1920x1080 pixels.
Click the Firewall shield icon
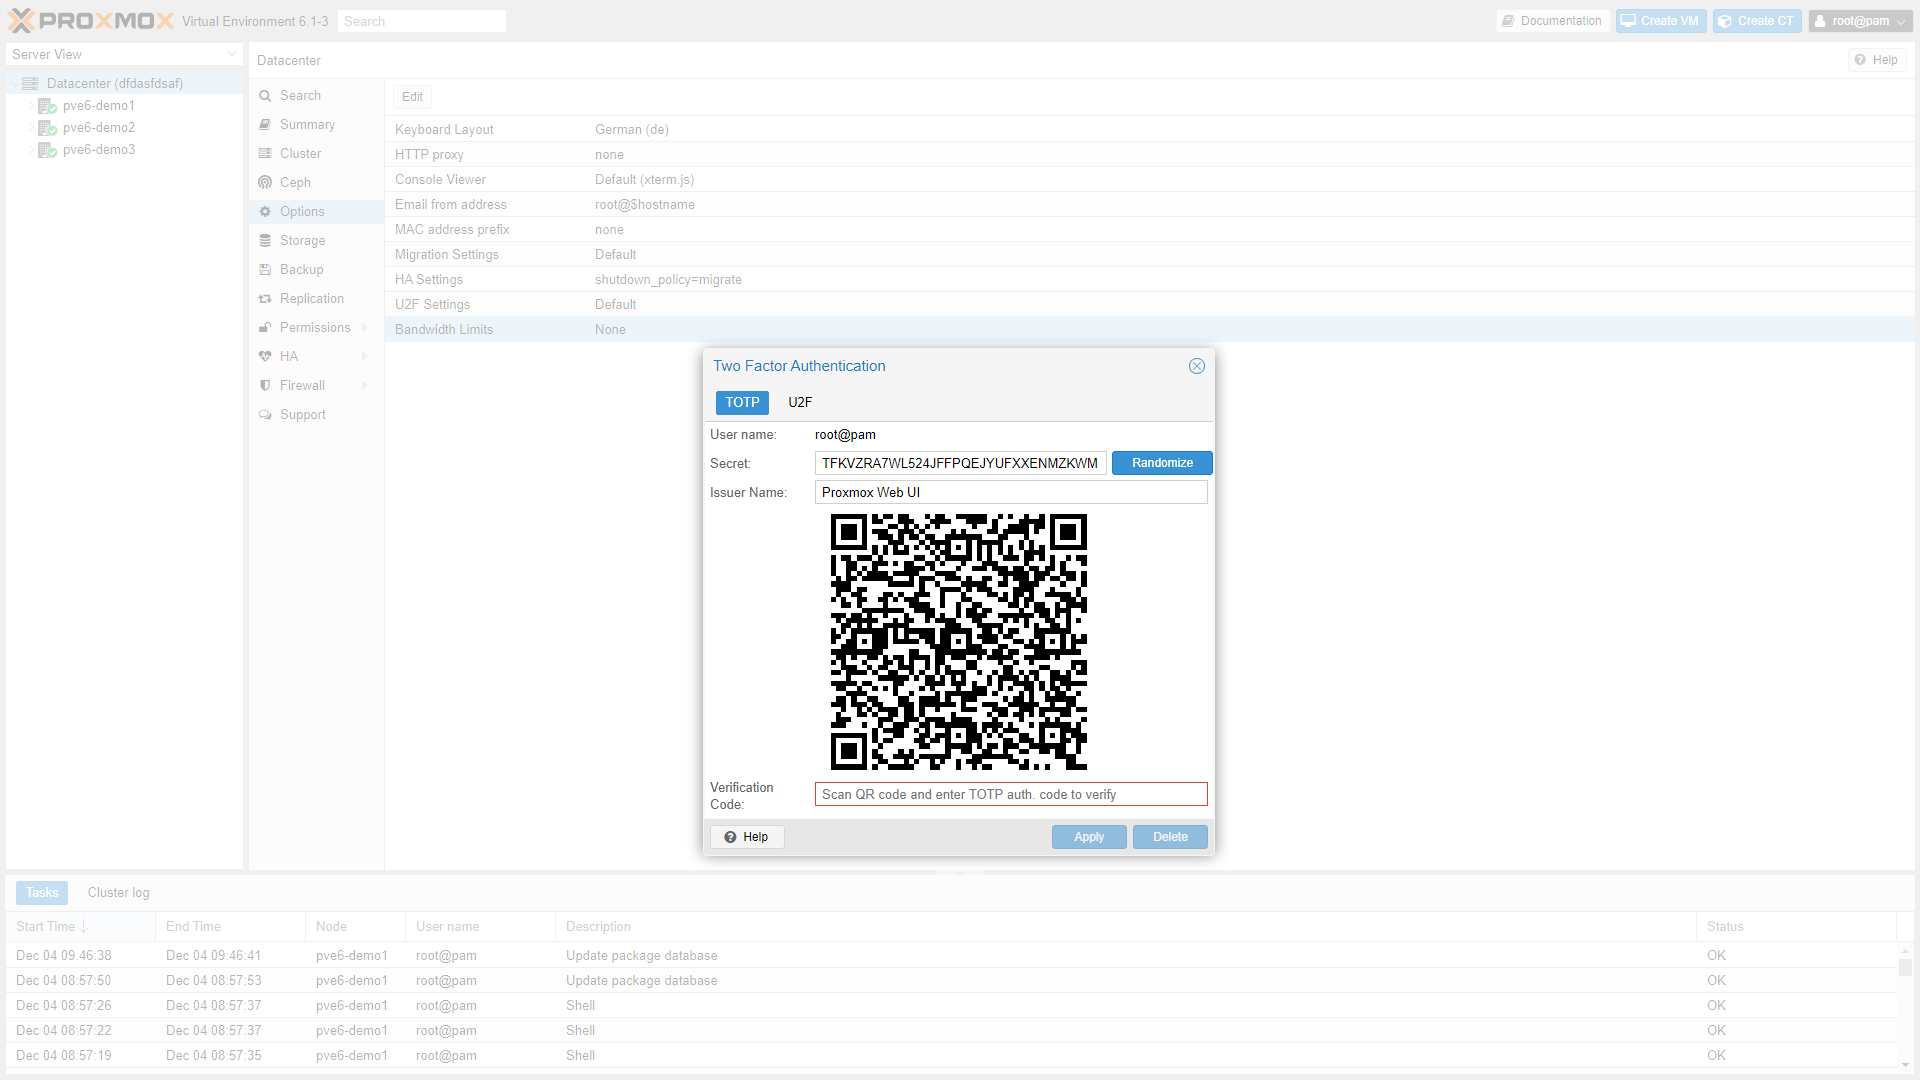tap(265, 386)
